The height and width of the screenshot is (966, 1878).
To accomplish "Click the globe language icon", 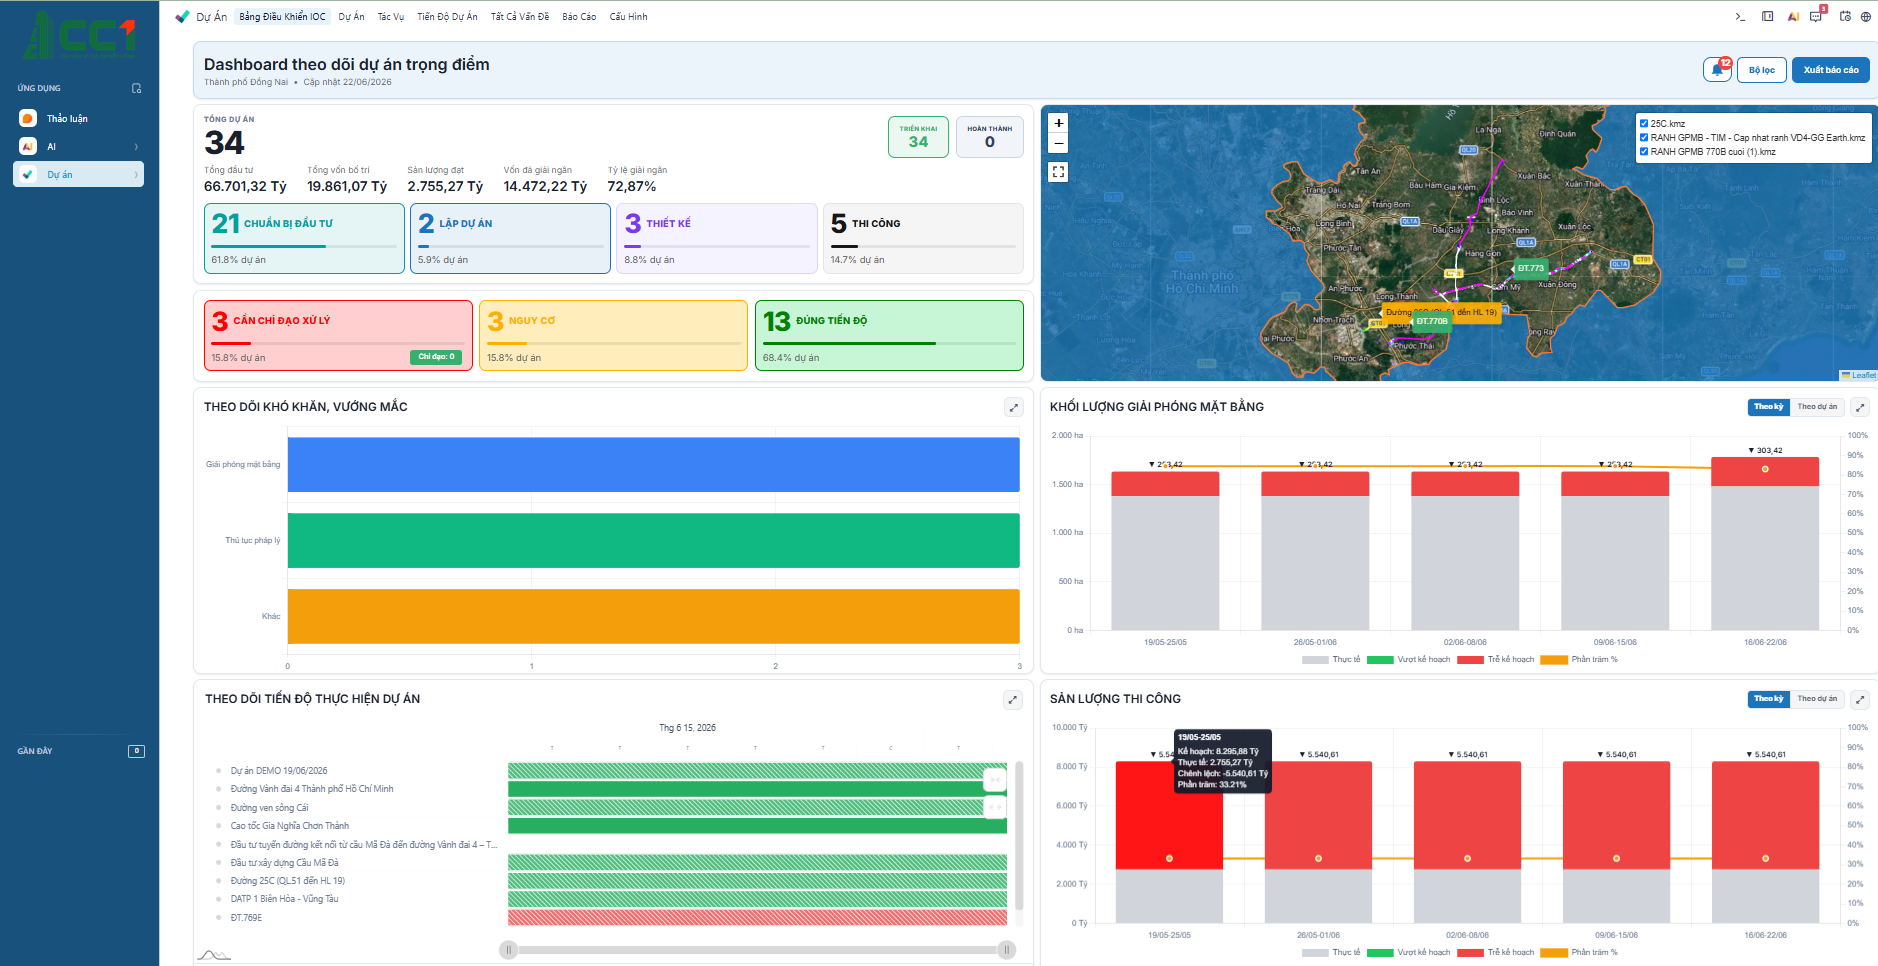I will pyautogui.click(x=1867, y=16).
